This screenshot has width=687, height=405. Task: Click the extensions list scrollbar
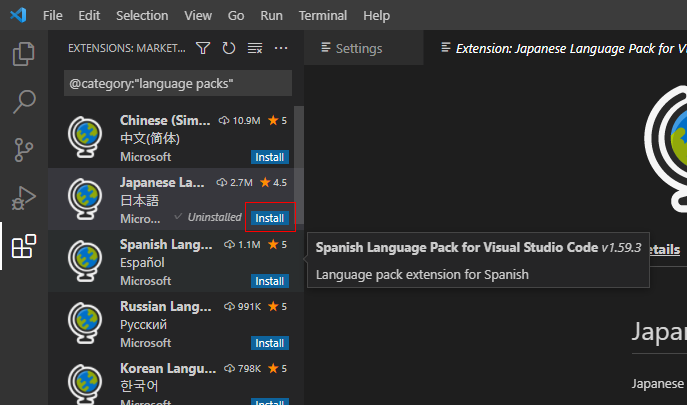coord(299,164)
